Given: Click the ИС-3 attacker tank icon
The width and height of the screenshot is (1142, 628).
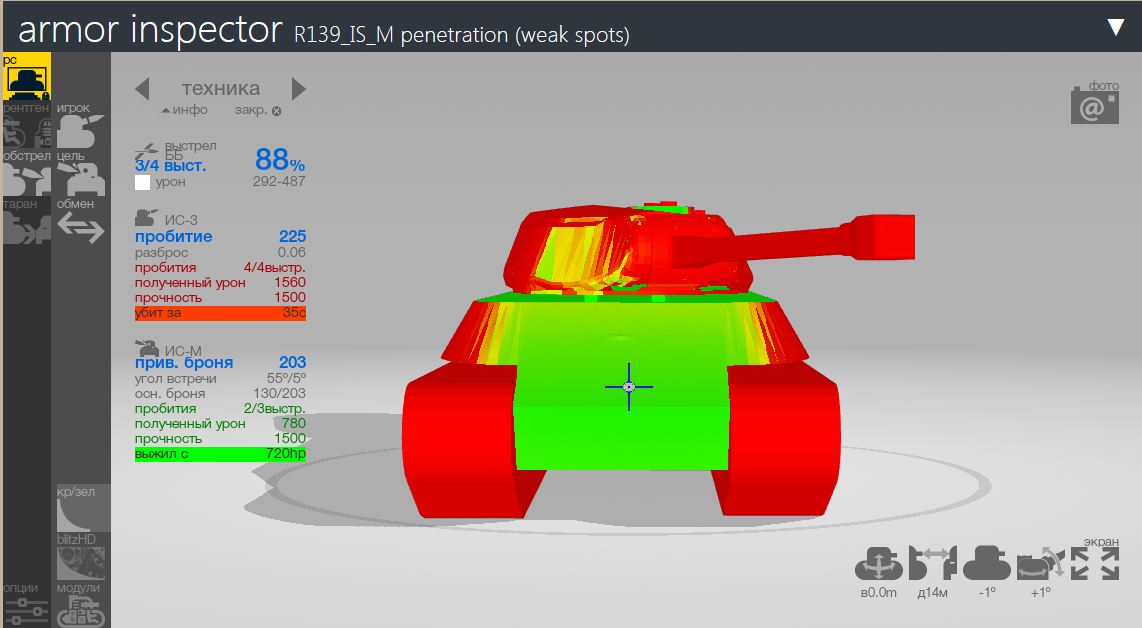Looking at the screenshot, I should click(146, 218).
